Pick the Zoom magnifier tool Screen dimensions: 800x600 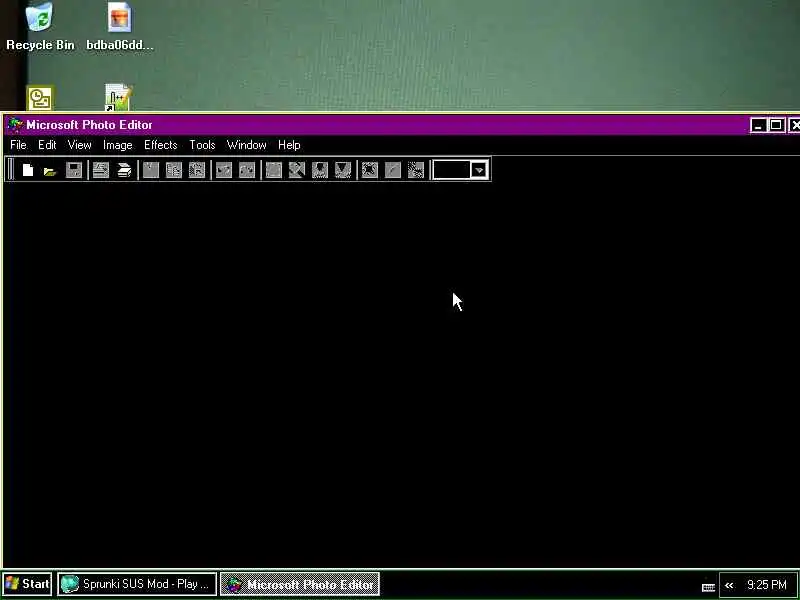pyautogui.click(x=296, y=170)
